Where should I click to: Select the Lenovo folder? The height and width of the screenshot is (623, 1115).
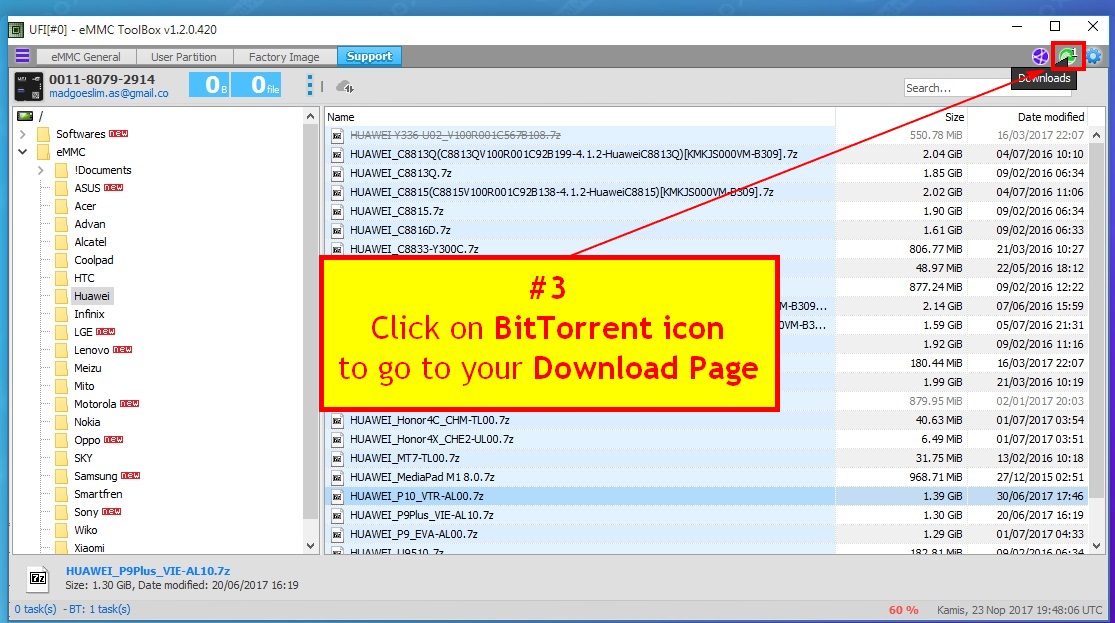92,350
